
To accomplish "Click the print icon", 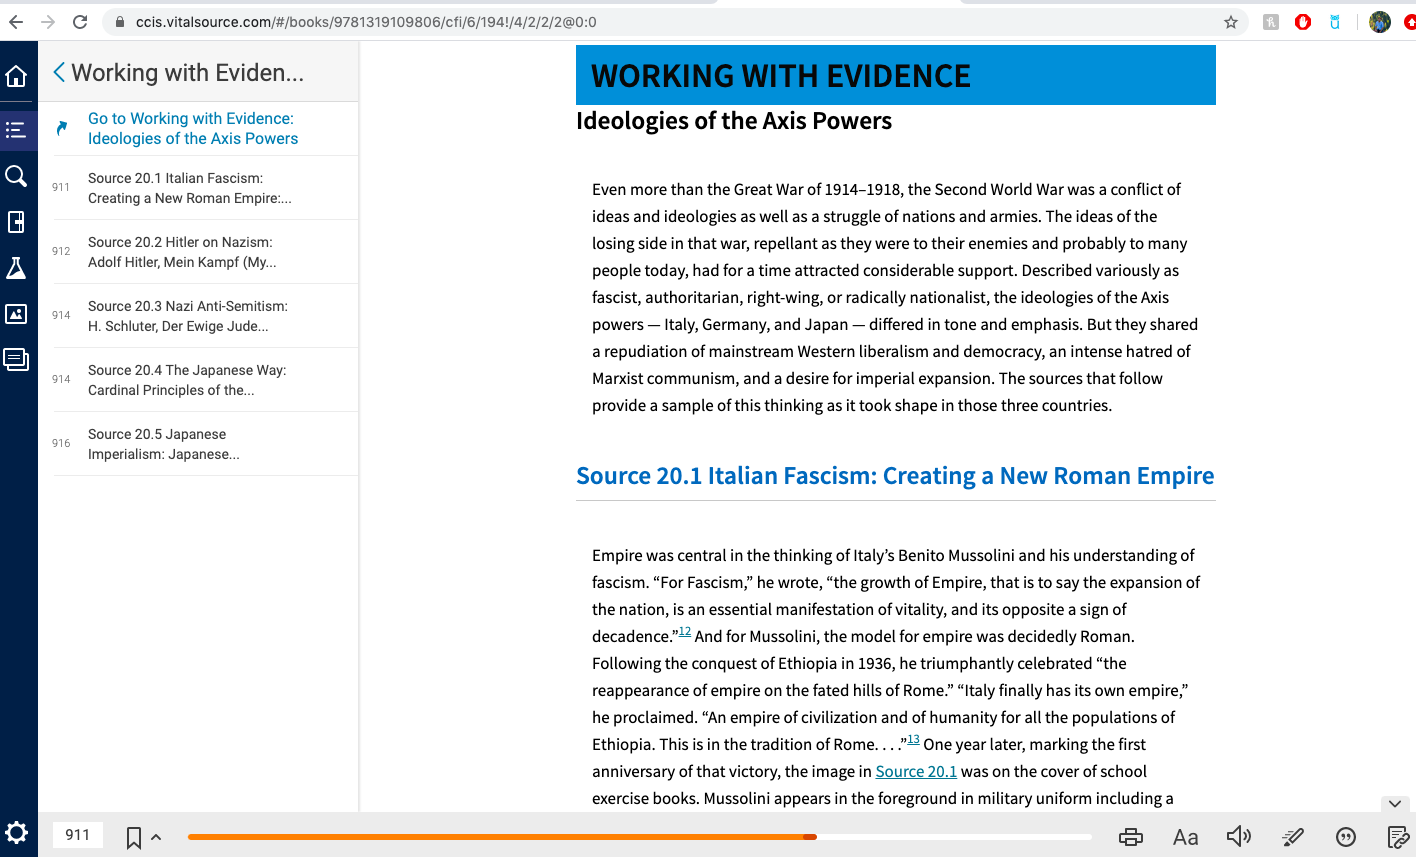I will click(x=1131, y=837).
